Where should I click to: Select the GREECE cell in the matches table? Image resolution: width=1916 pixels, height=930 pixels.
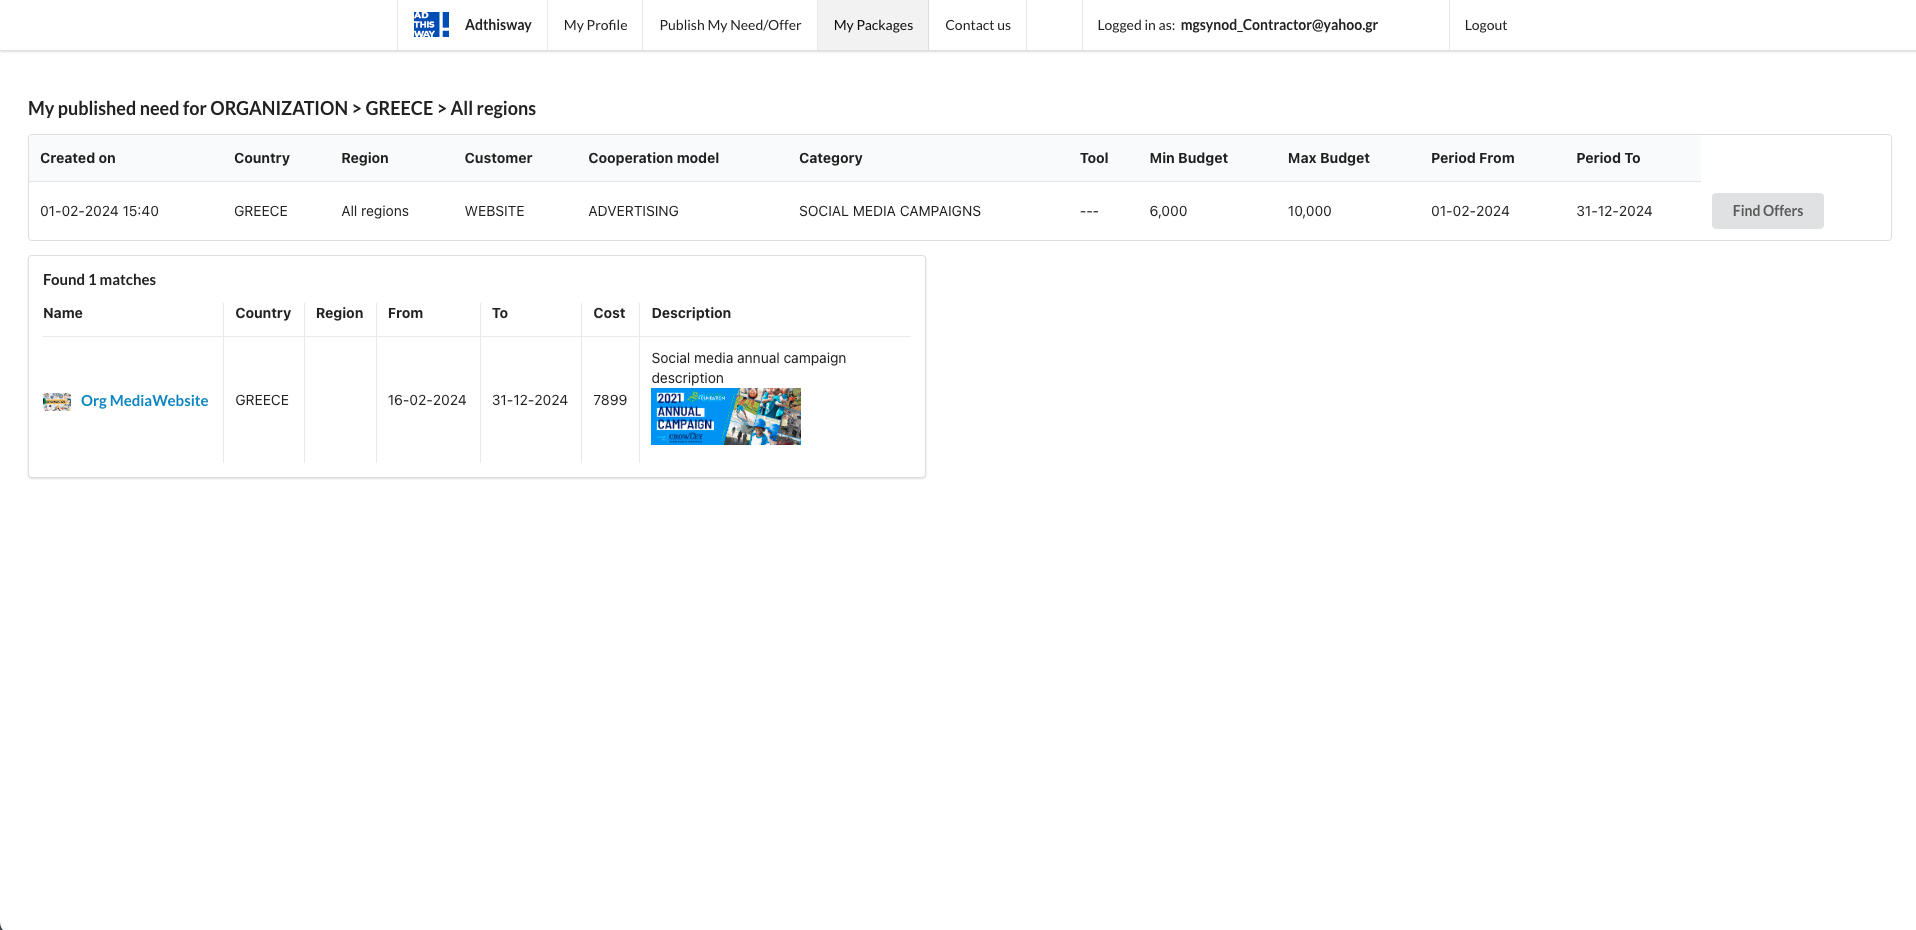click(262, 400)
